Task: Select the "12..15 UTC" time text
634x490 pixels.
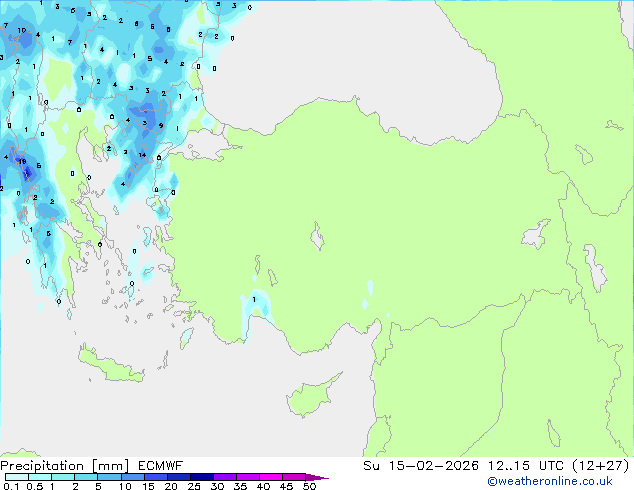Action: (526, 466)
